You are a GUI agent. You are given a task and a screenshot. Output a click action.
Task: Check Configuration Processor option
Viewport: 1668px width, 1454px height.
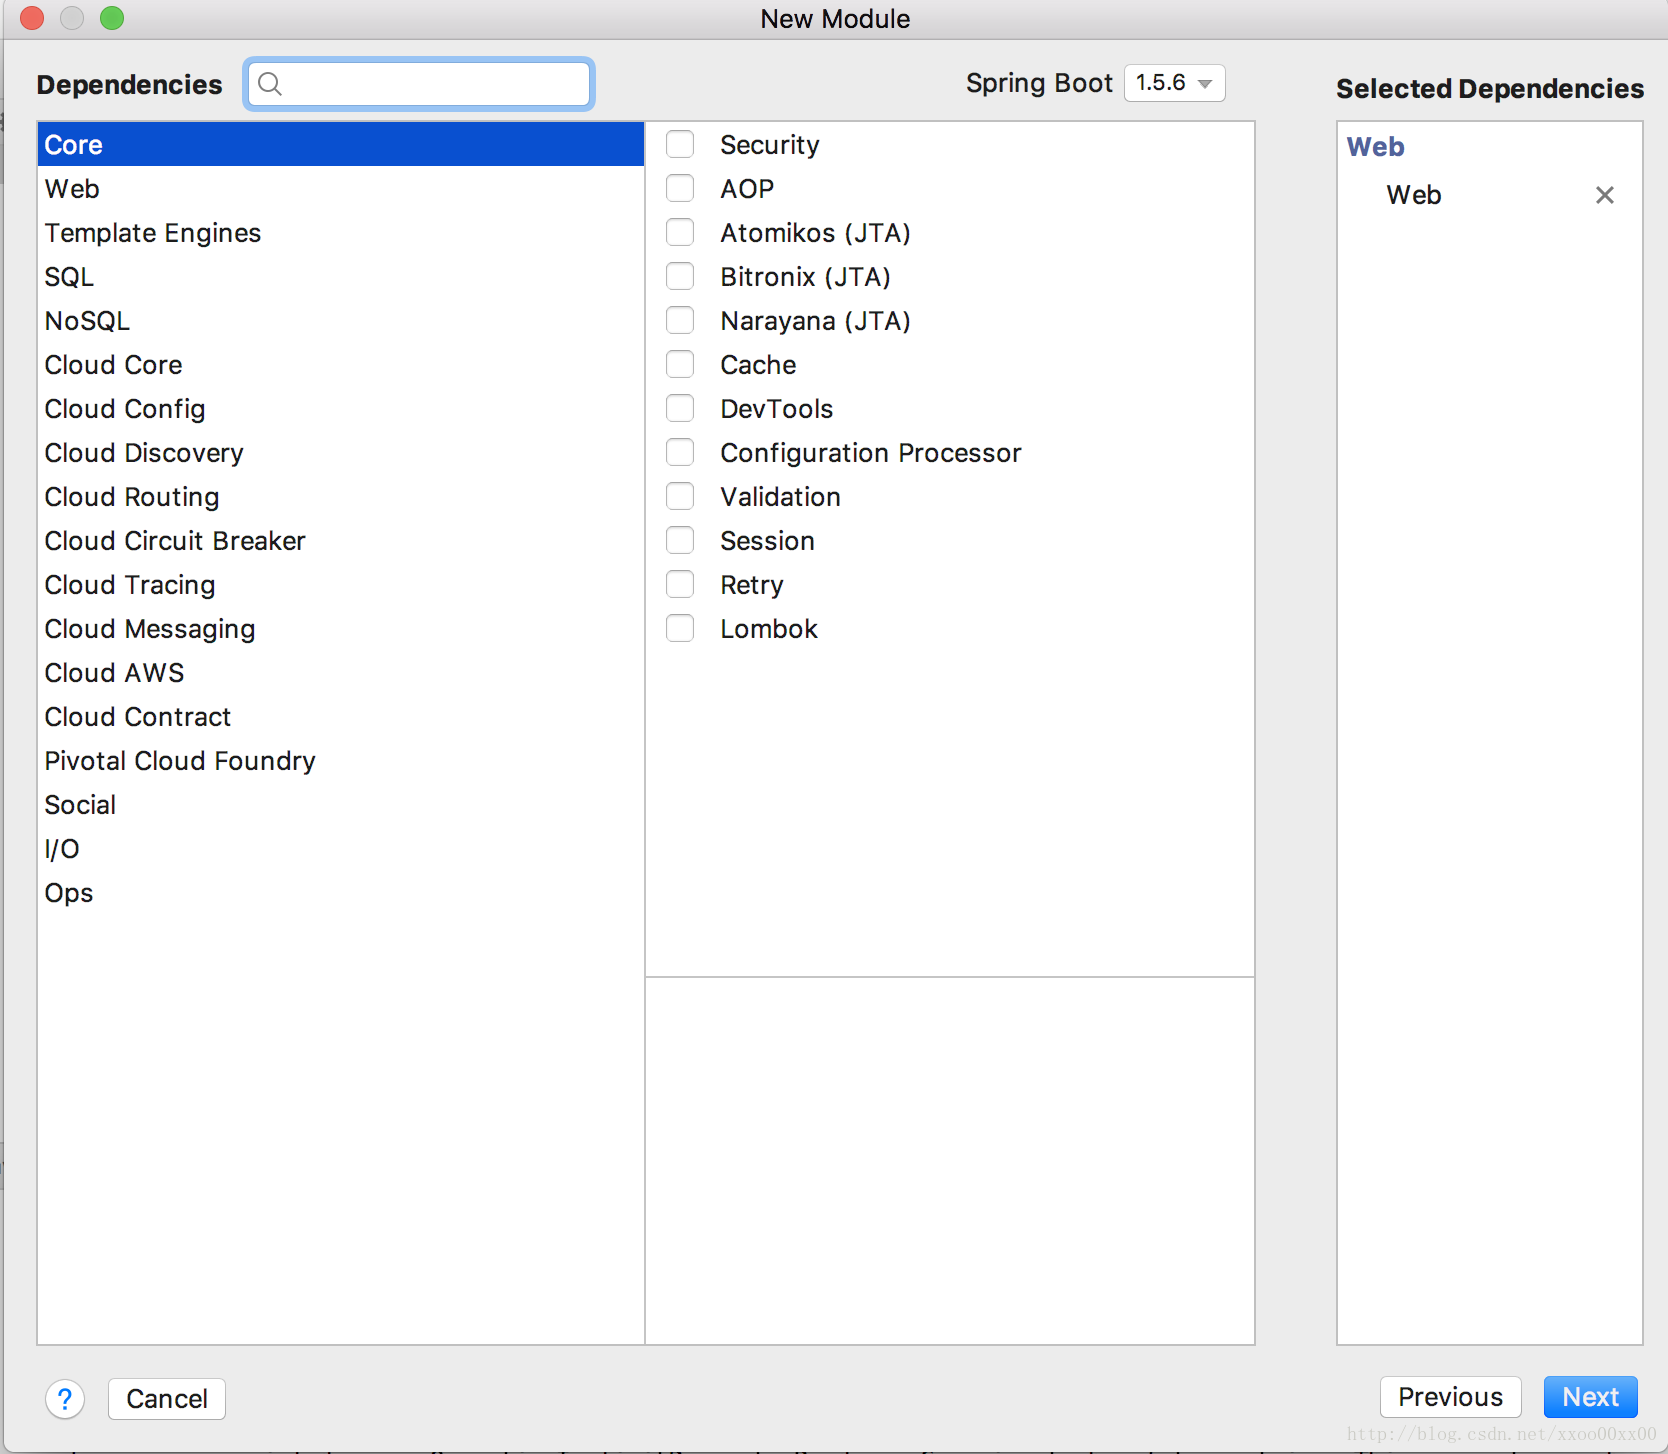pyautogui.click(x=680, y=452)
